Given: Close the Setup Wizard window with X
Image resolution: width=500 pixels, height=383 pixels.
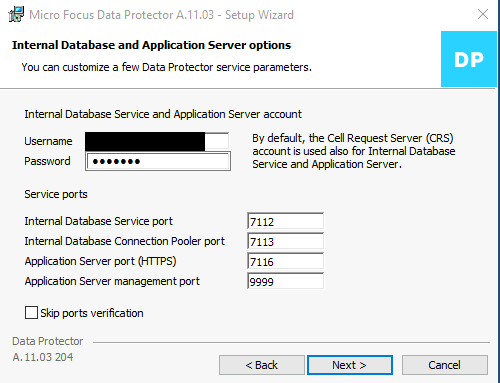Looking at the screenshot, I should pyautogui.click(x=483, y=14).
